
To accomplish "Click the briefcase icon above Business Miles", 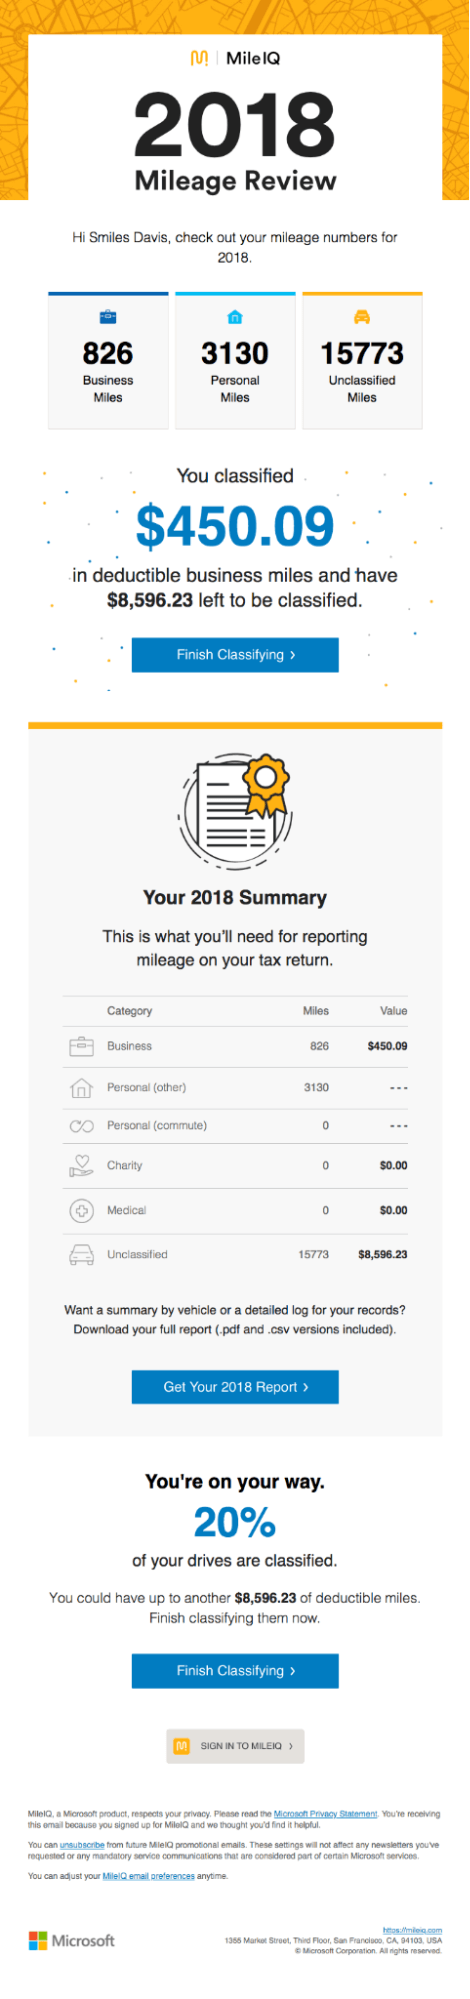I will click(108, 317).
